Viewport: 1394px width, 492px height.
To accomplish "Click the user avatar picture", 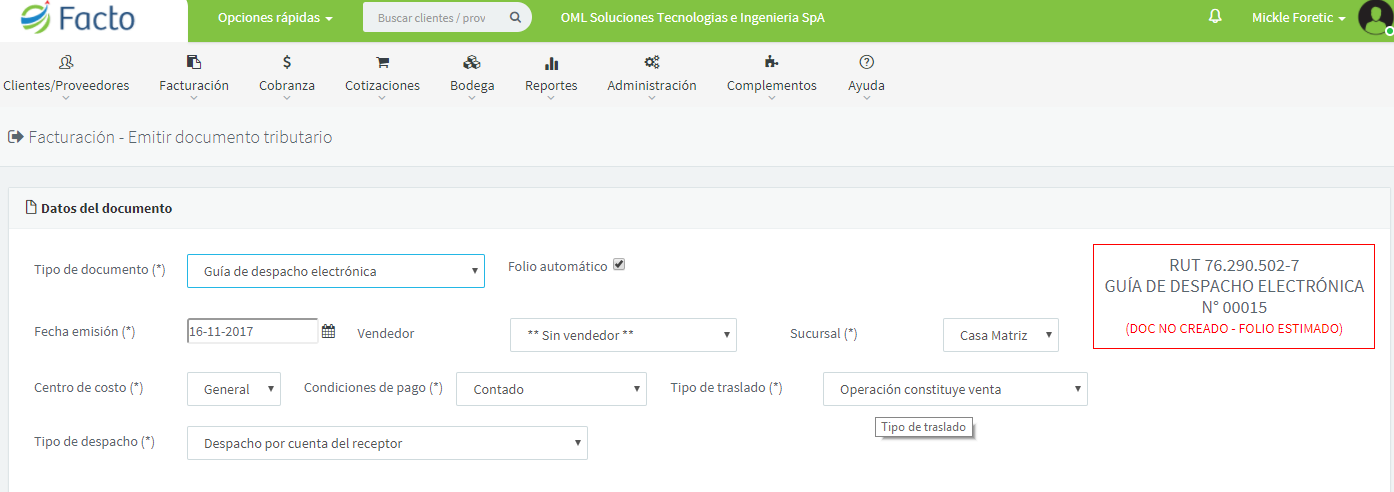I will click(1375, 18).
